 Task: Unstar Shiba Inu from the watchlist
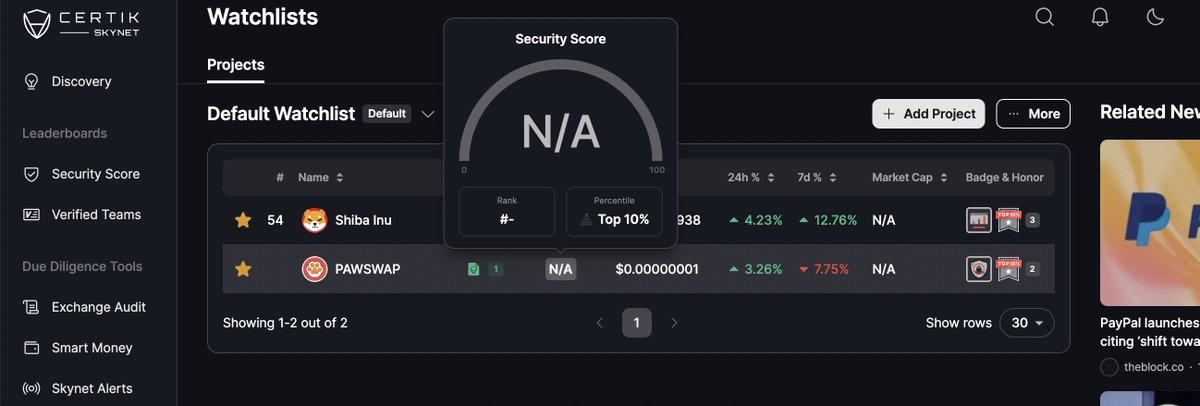pyautogui.click(x=243, y=220)
